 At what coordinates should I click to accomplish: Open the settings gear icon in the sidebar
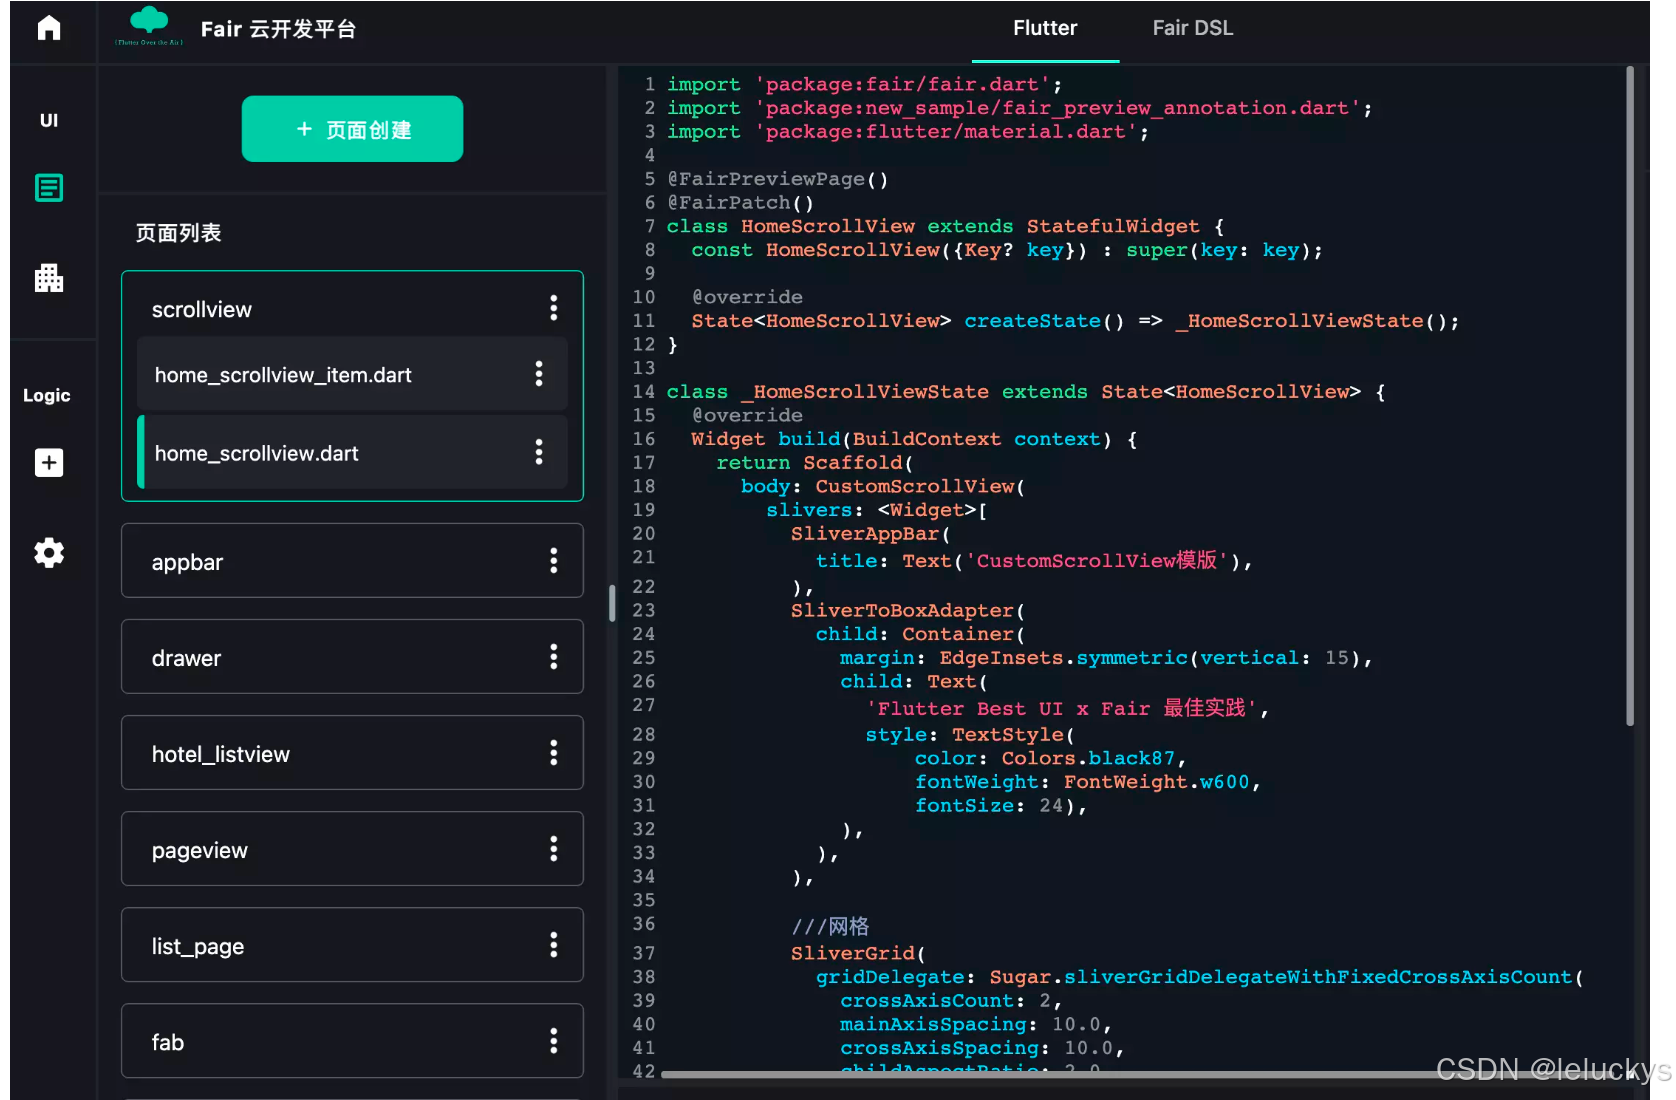(x=49, y=553)
